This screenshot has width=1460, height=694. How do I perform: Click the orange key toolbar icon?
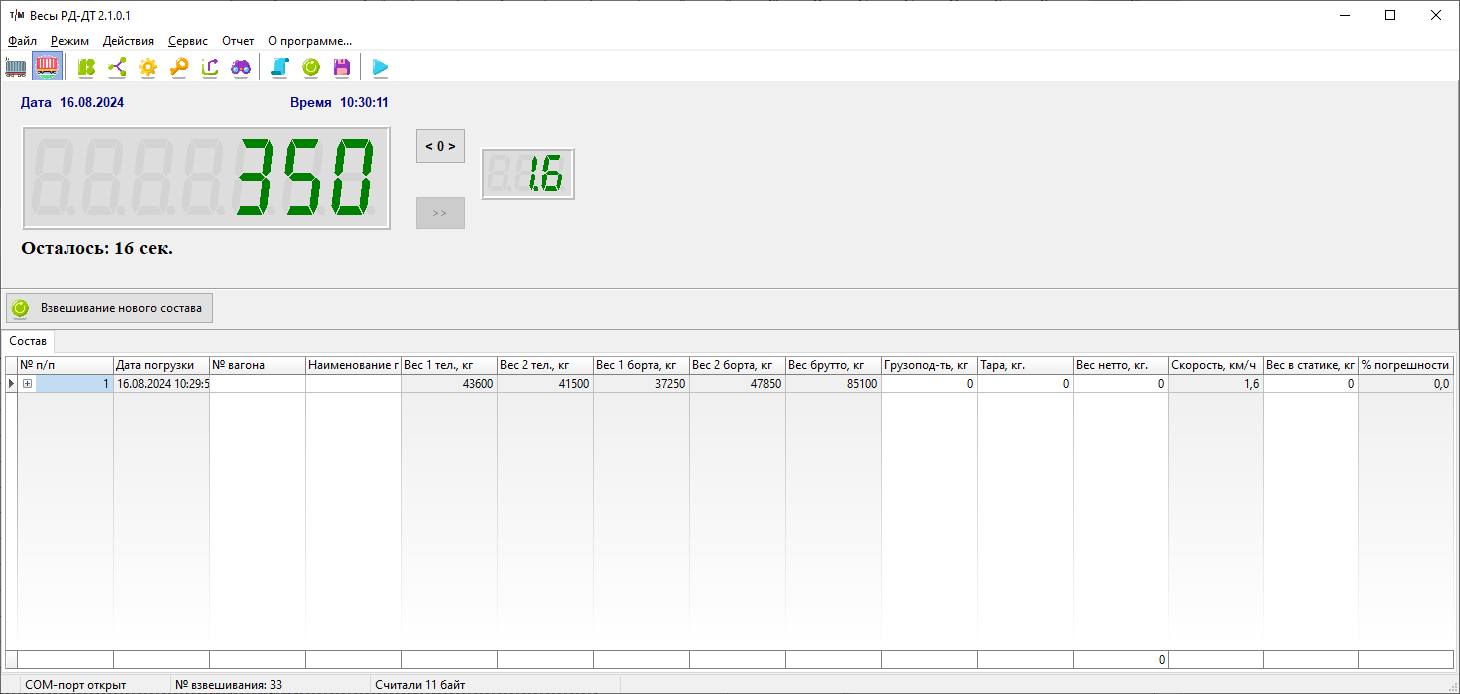coord(179,67)
